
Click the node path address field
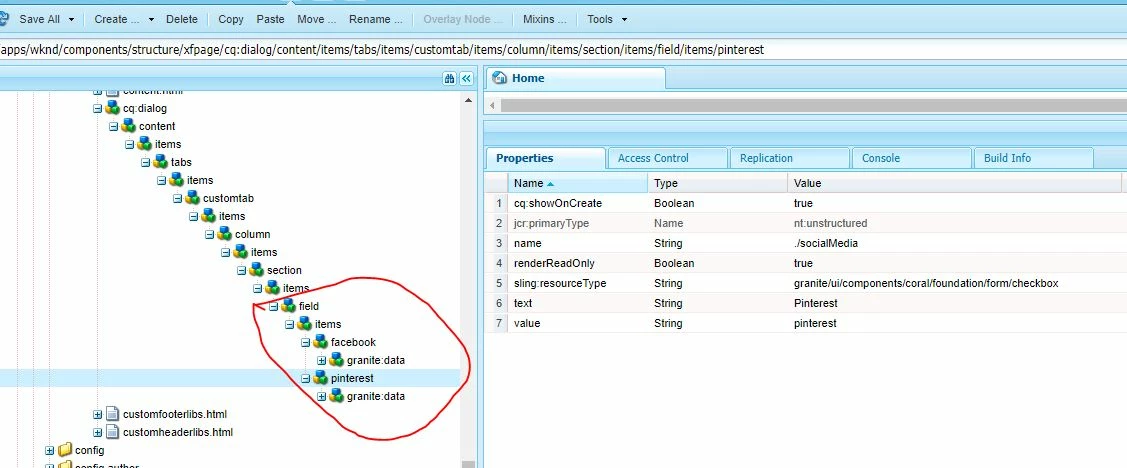(x=564, y=50)
